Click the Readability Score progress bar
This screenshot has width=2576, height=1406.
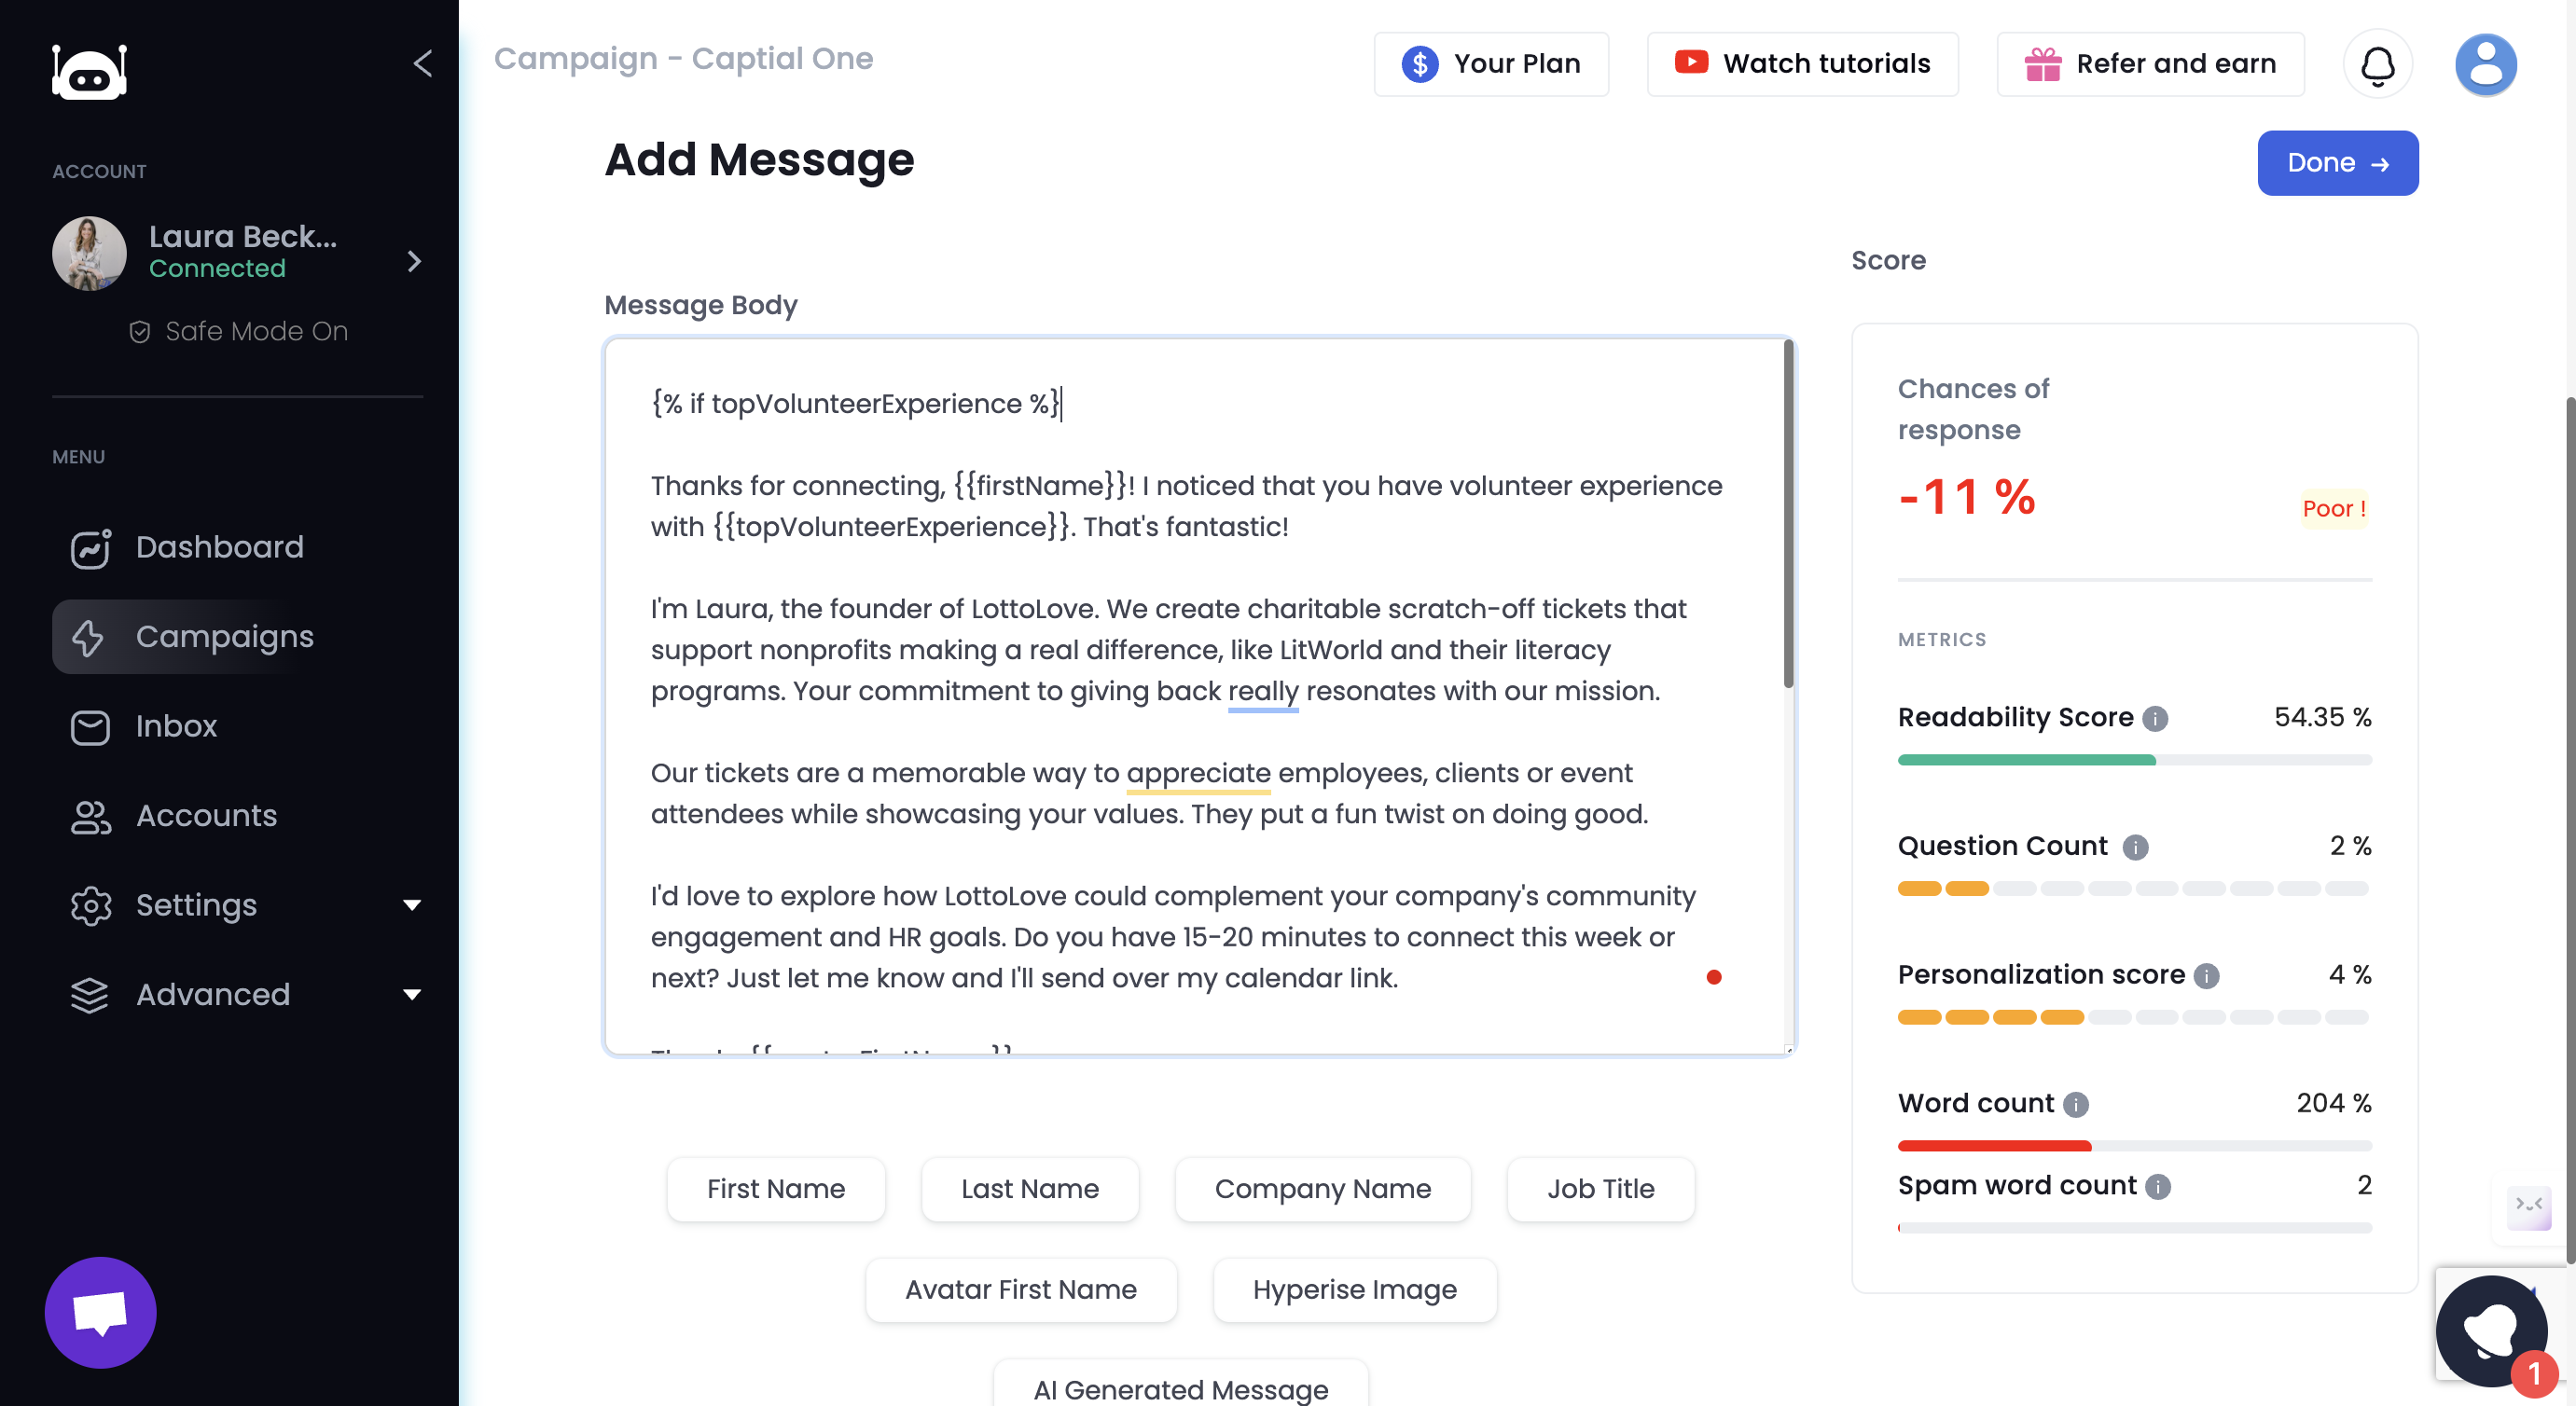pos(2134,761)
